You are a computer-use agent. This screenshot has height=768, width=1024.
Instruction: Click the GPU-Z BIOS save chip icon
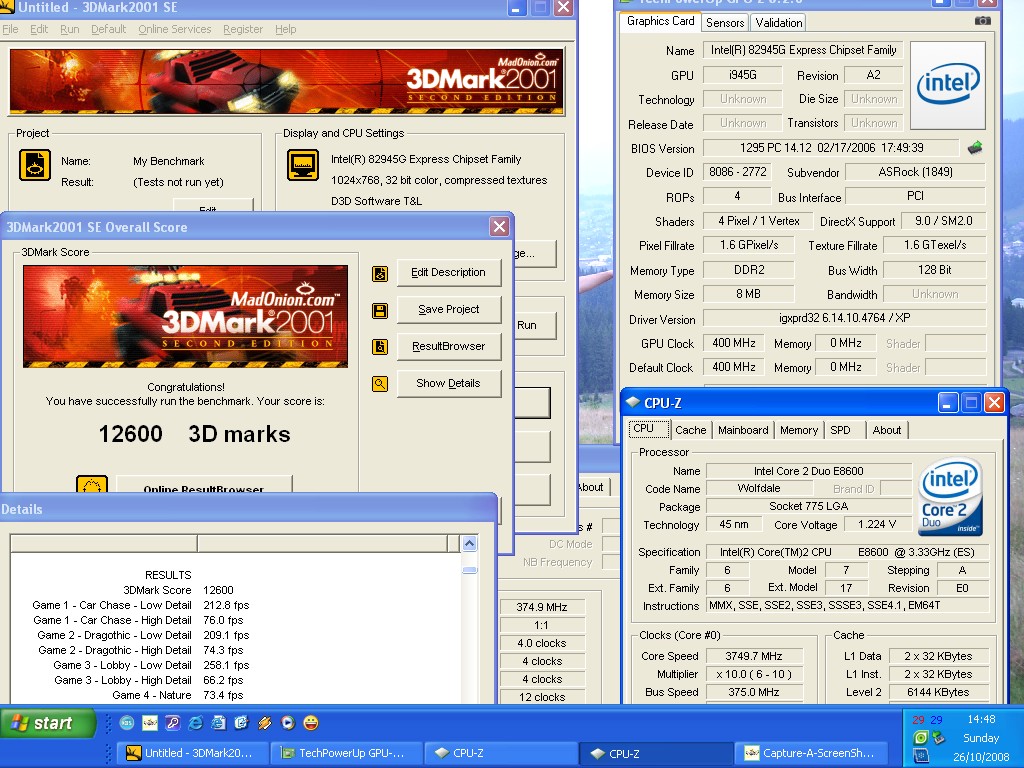click(x=975, y=148)
